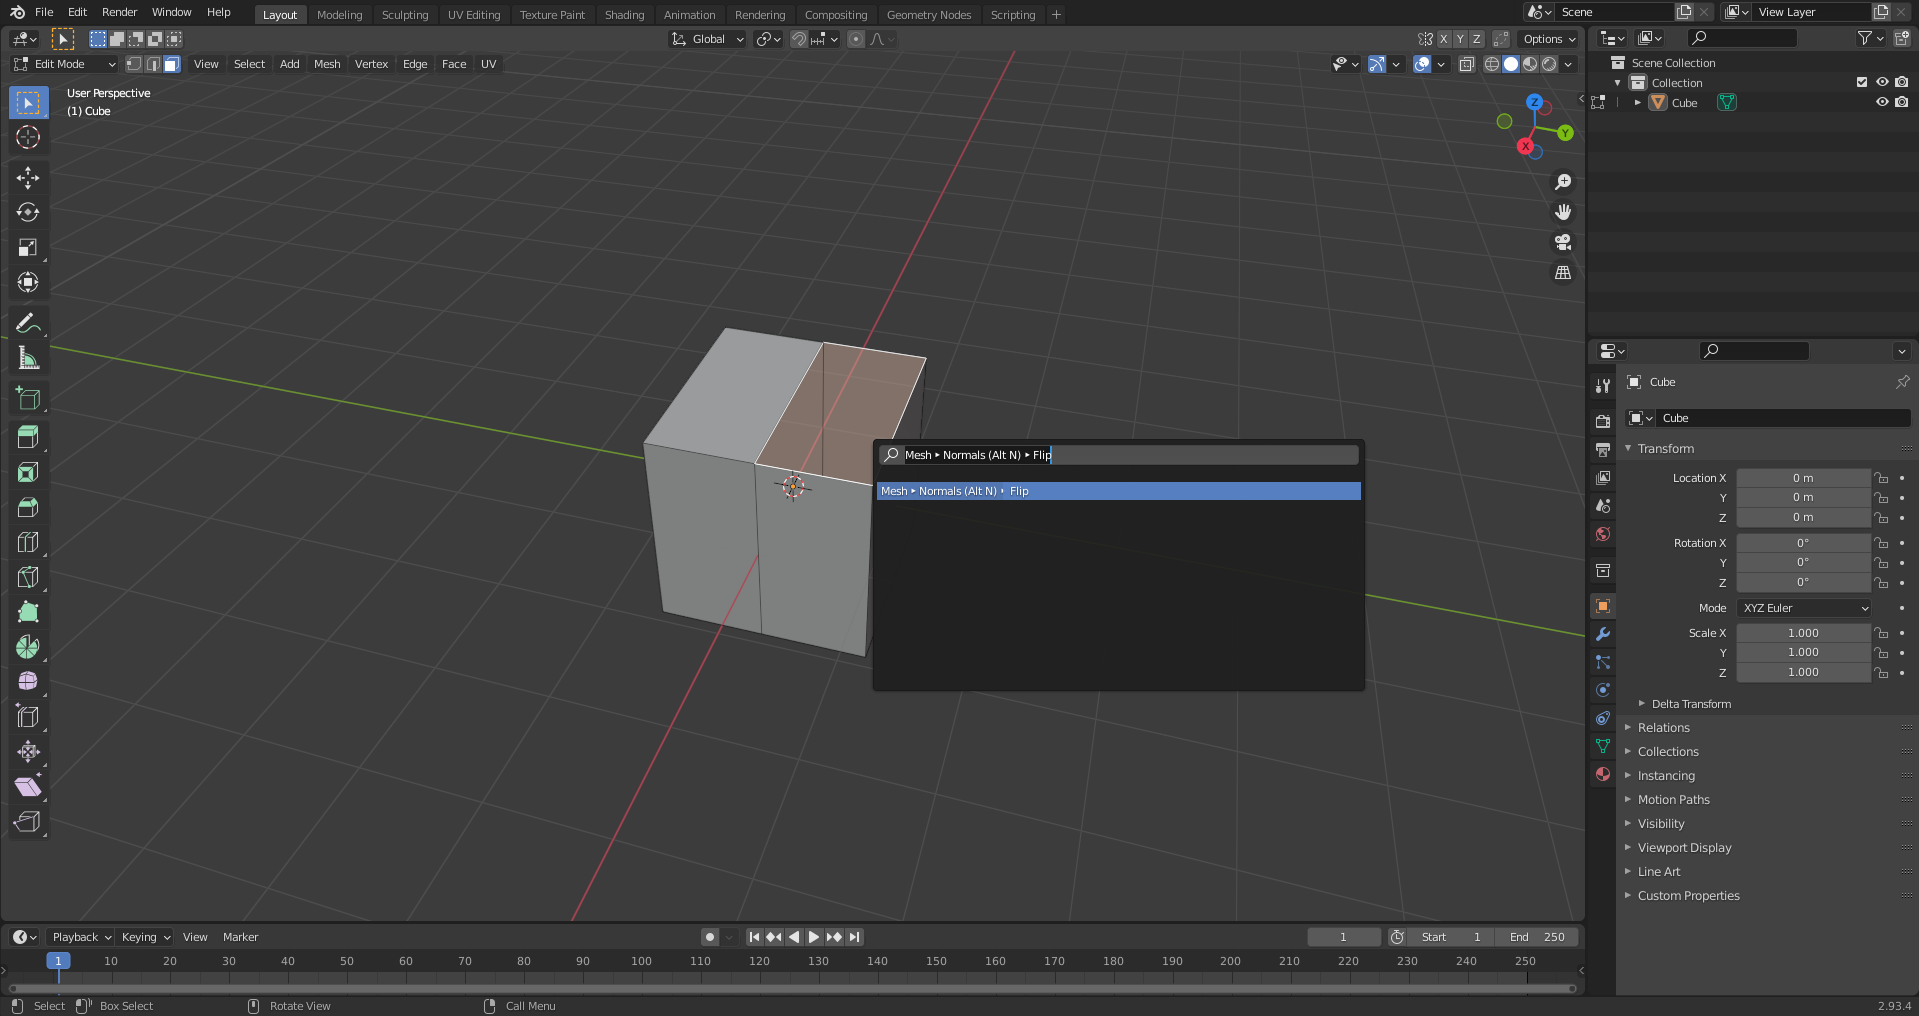
Task: Select the Add Cube tool
Action: tap(28, 398)
